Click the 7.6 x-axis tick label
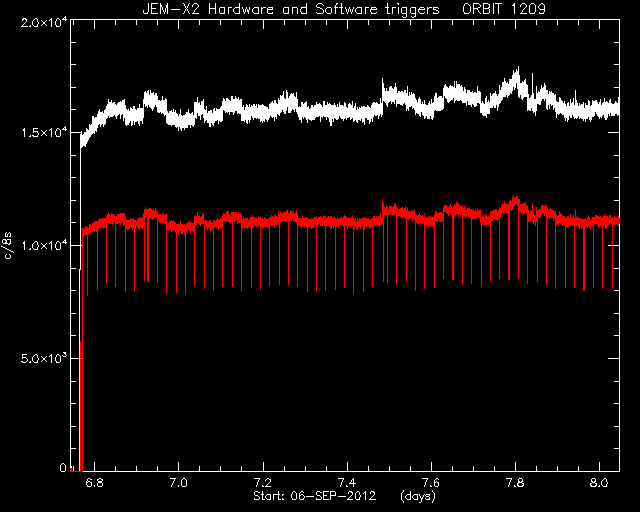 pos(431,483)
